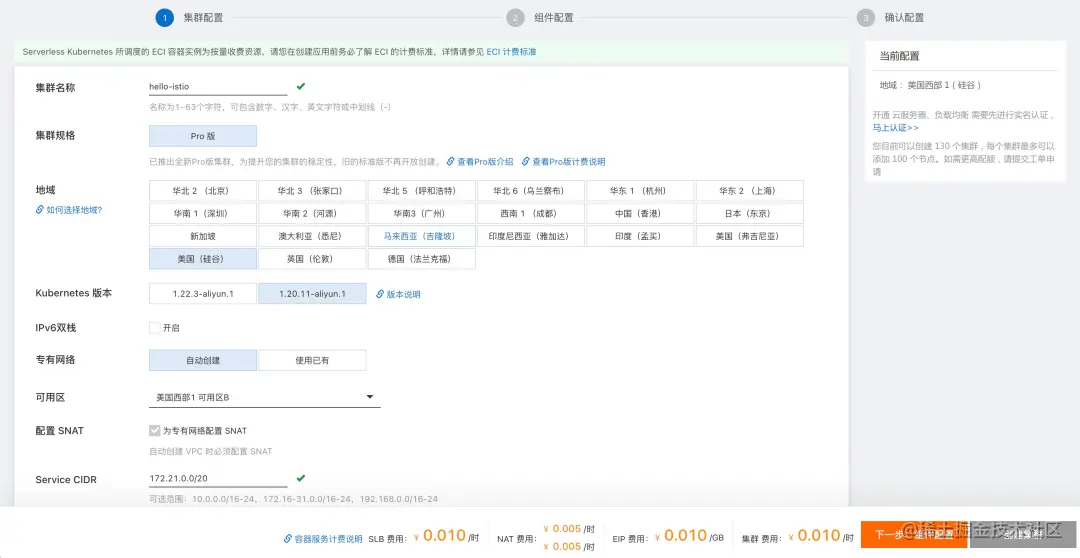
Task: Select region 日本 (东京)
Action: coord(749,214)
